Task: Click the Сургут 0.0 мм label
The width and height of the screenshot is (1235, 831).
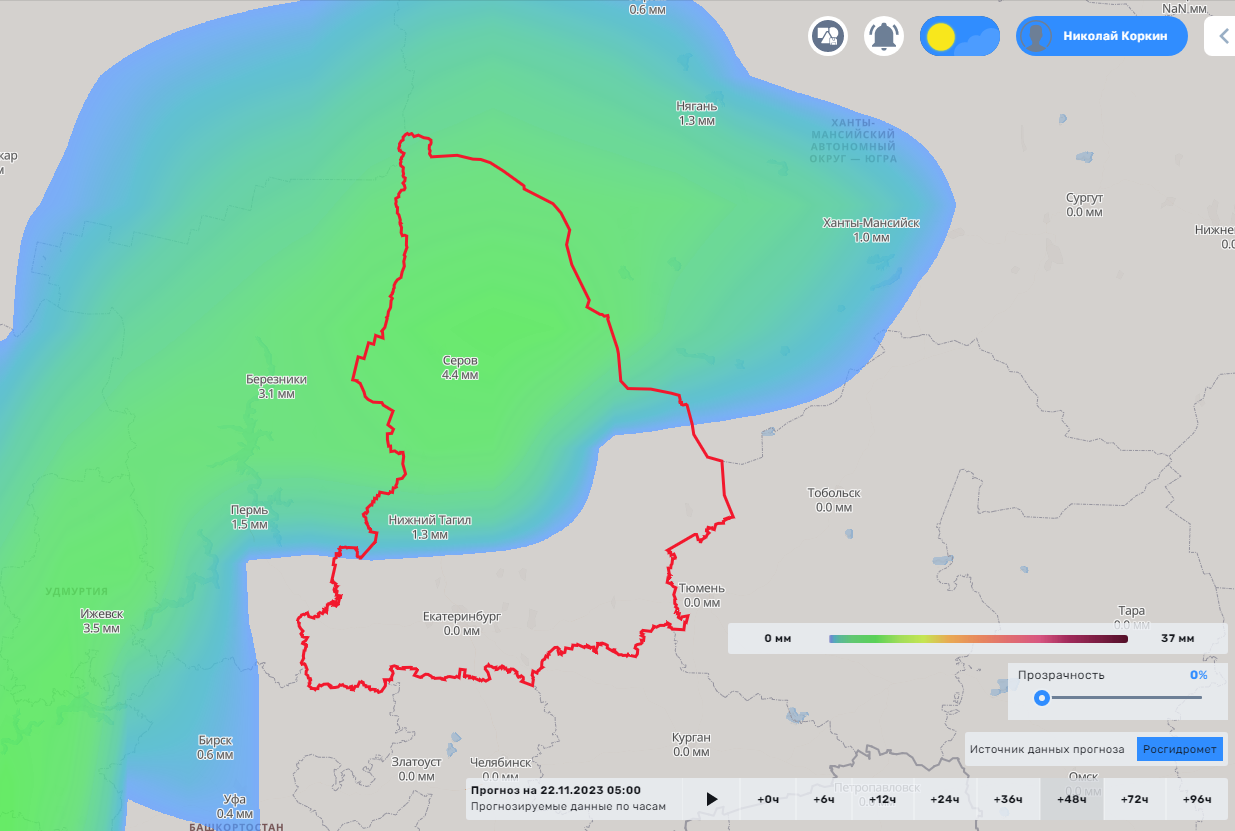Action: (1084, 205)
